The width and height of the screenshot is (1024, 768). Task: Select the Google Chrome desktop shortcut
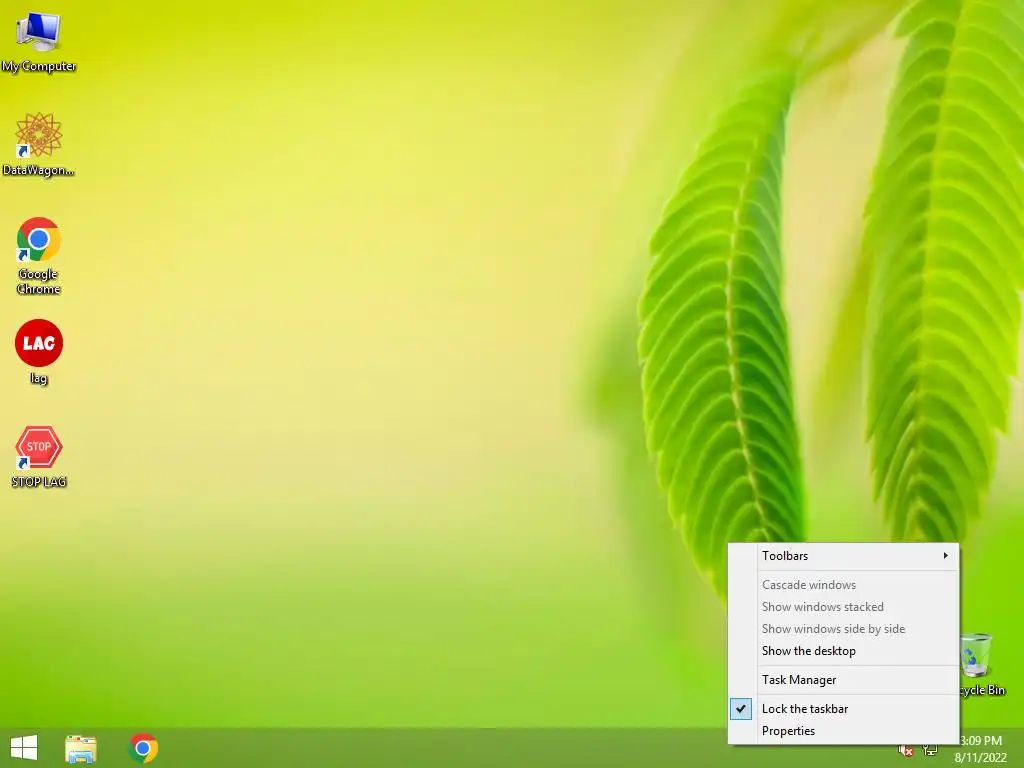tap(39, 255)
